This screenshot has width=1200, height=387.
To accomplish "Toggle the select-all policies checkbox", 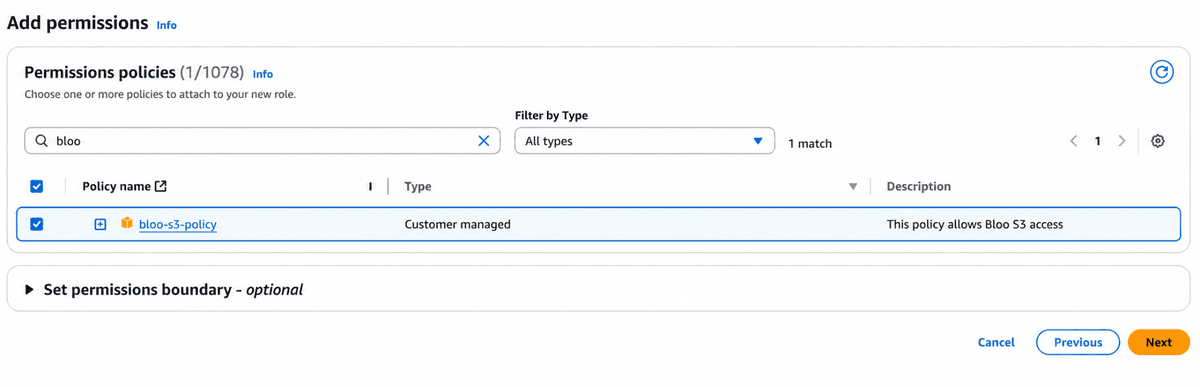I will click(x=37, y=186).
